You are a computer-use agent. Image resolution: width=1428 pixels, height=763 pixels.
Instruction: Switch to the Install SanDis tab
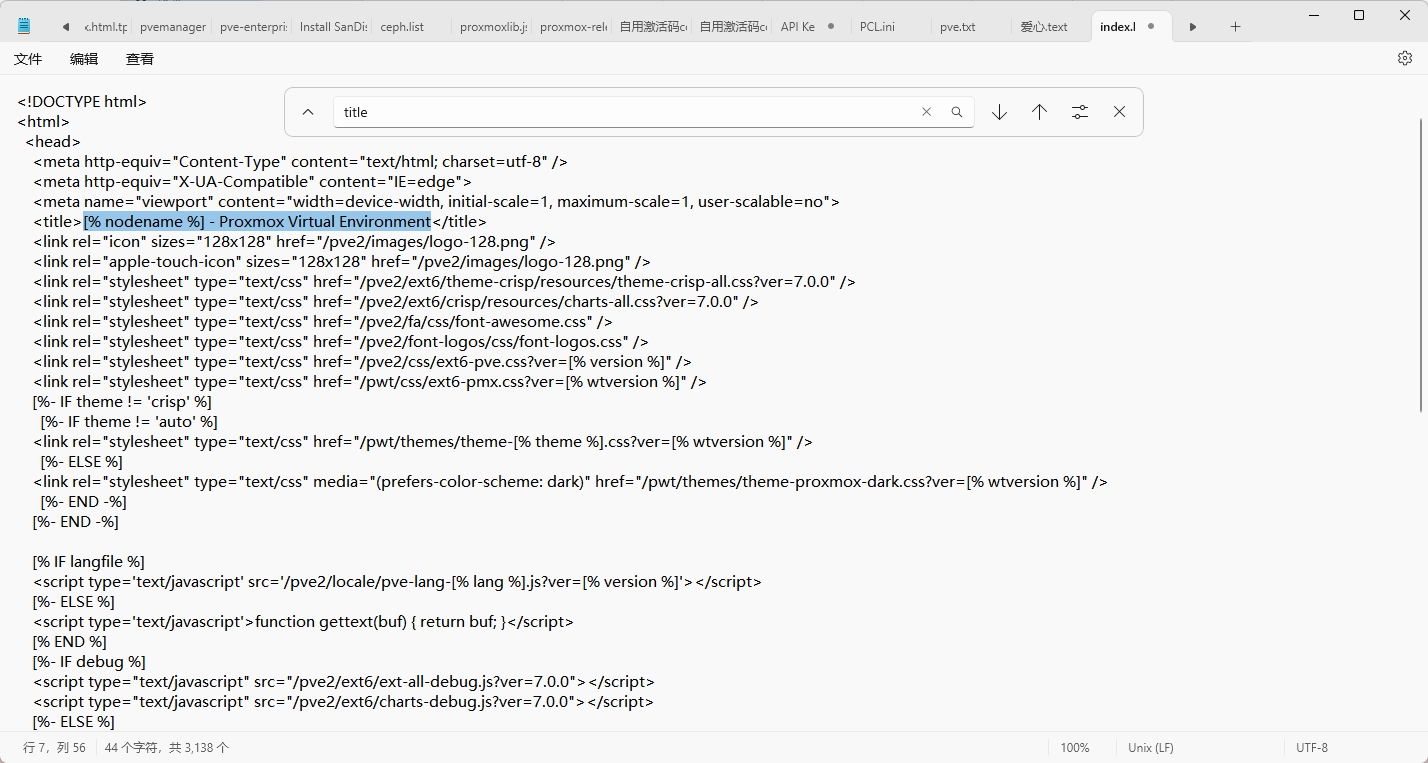point(332,27)
